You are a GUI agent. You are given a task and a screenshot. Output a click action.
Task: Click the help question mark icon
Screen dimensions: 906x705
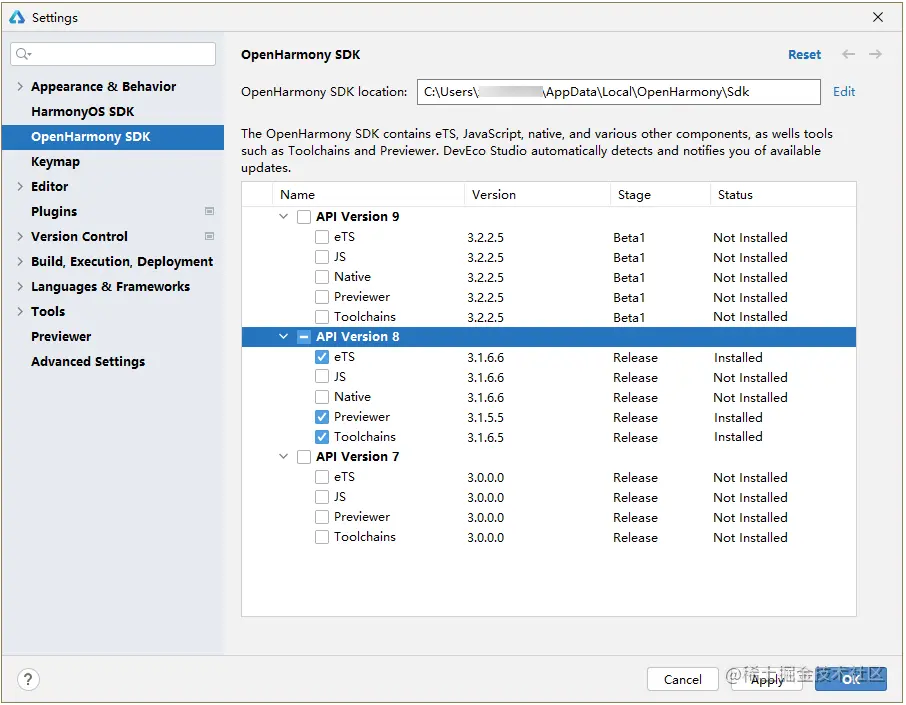(28, 680)
